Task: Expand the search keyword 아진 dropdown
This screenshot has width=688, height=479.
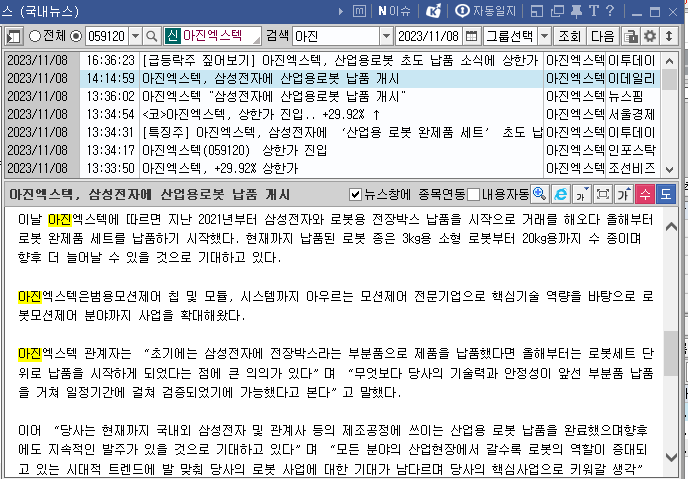Action: 386,36
